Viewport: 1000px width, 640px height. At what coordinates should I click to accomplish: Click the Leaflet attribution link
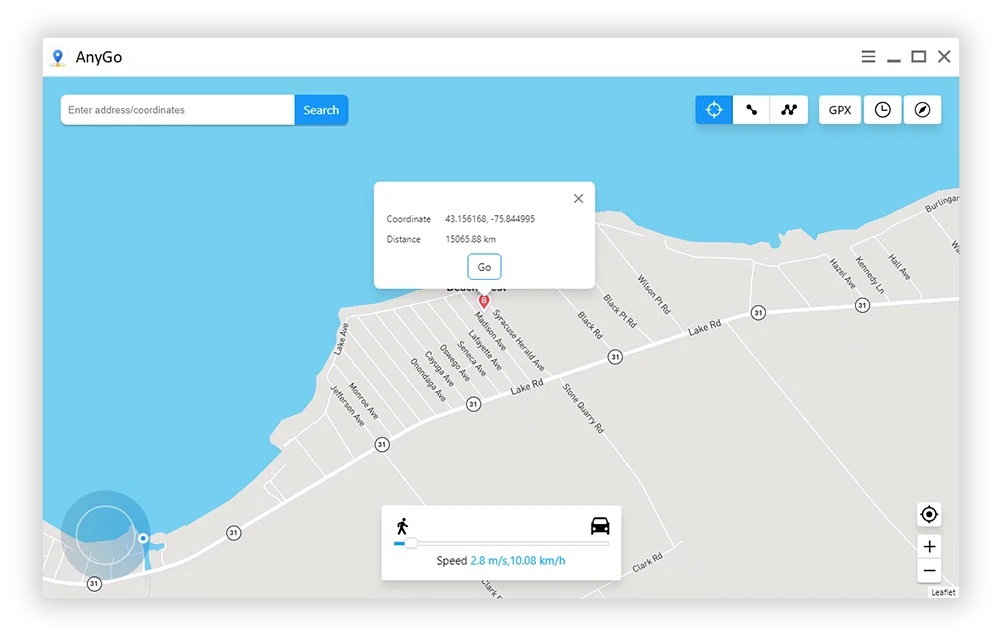(943, 592)
